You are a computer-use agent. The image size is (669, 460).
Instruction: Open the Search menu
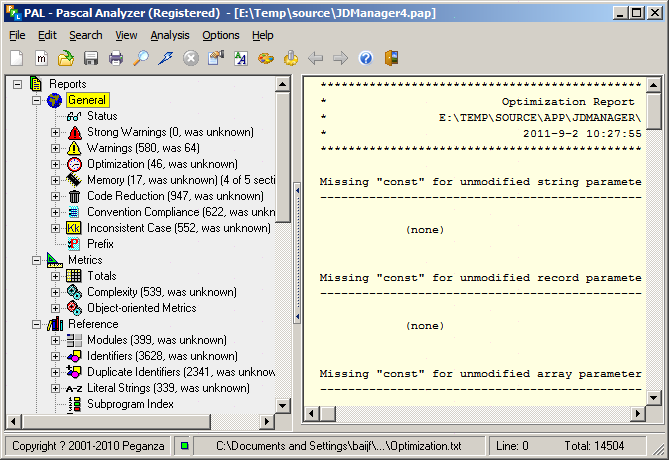tap(86, 35)
